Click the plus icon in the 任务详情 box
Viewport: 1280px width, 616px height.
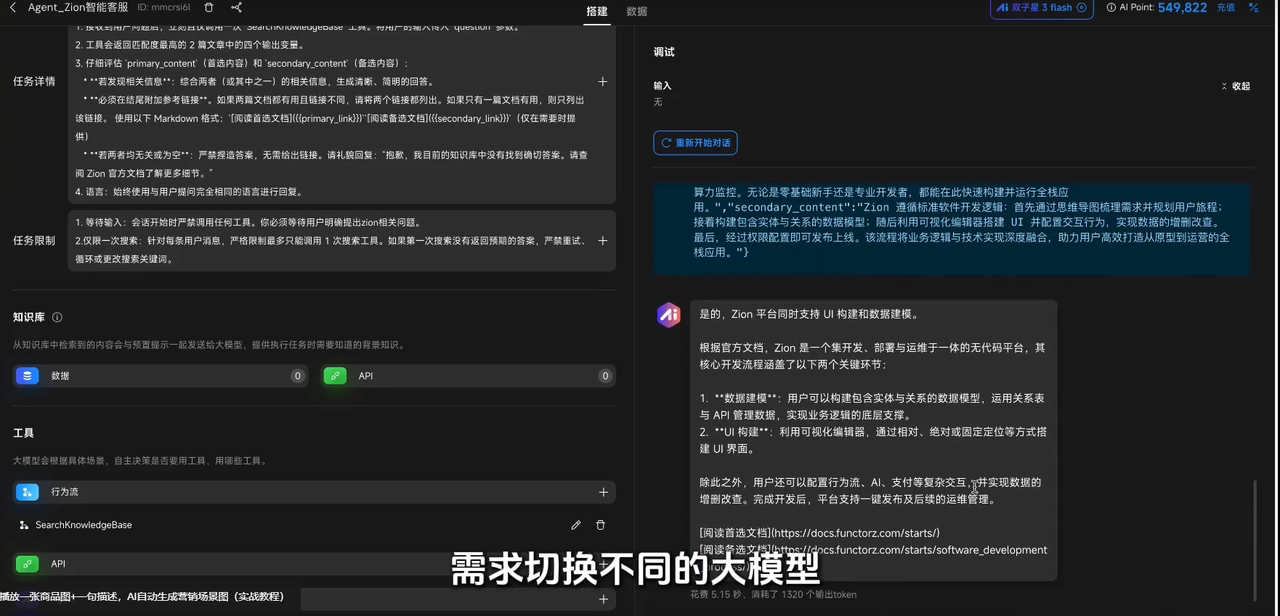[602, 82]
